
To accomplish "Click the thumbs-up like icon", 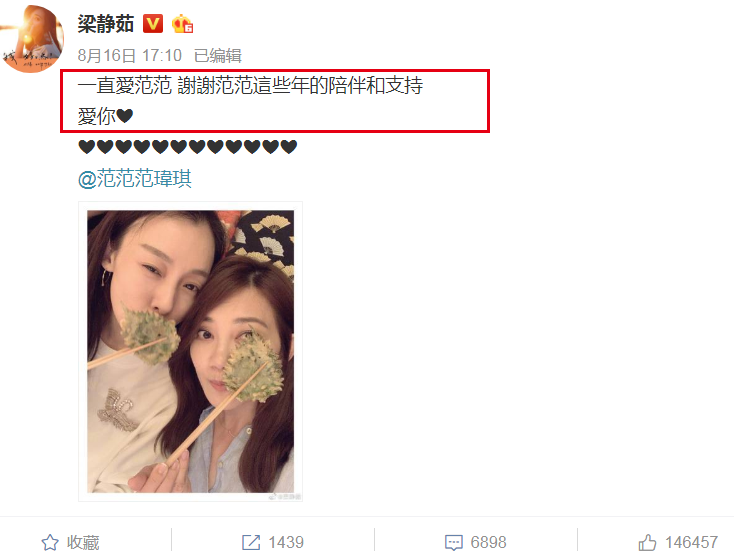I will coord(647,542).
